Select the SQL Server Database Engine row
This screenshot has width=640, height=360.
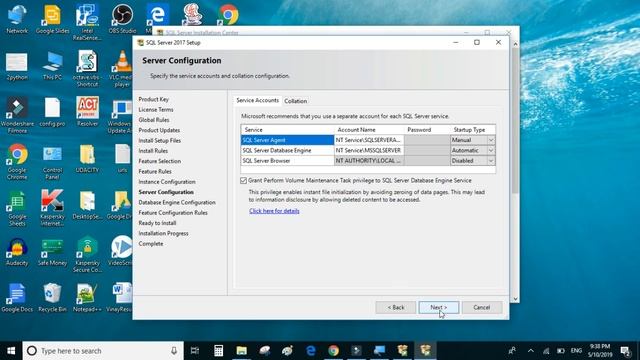[287, 150]
